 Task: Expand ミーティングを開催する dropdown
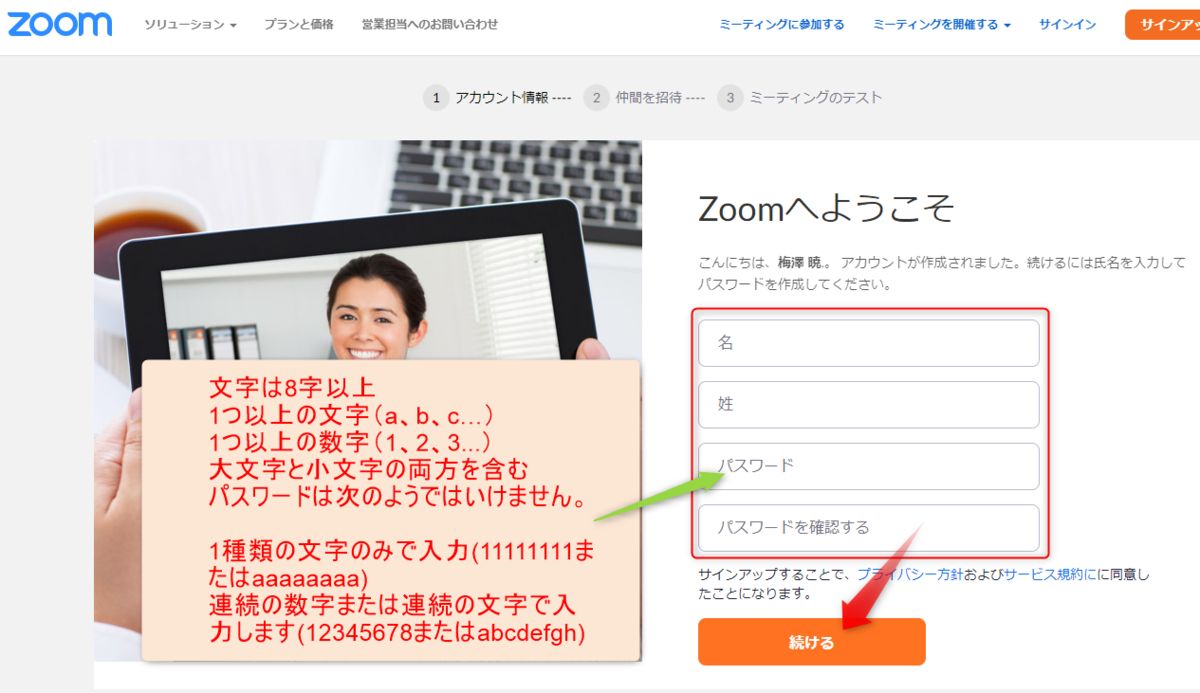click(942, 24)
